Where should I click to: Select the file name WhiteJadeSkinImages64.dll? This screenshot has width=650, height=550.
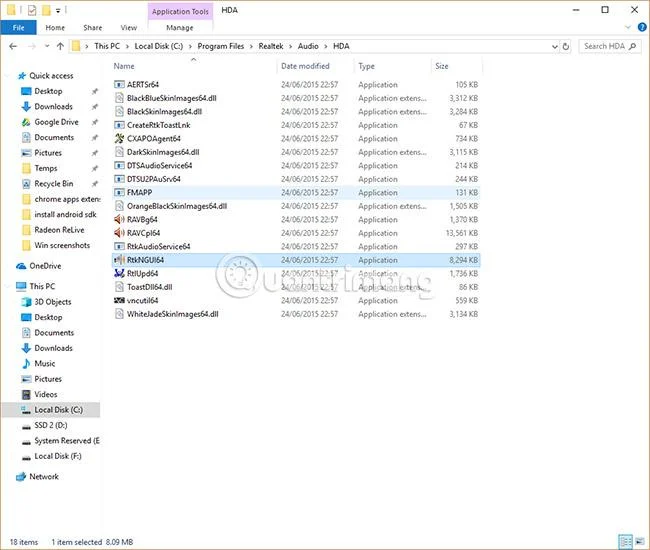[172, 314]
